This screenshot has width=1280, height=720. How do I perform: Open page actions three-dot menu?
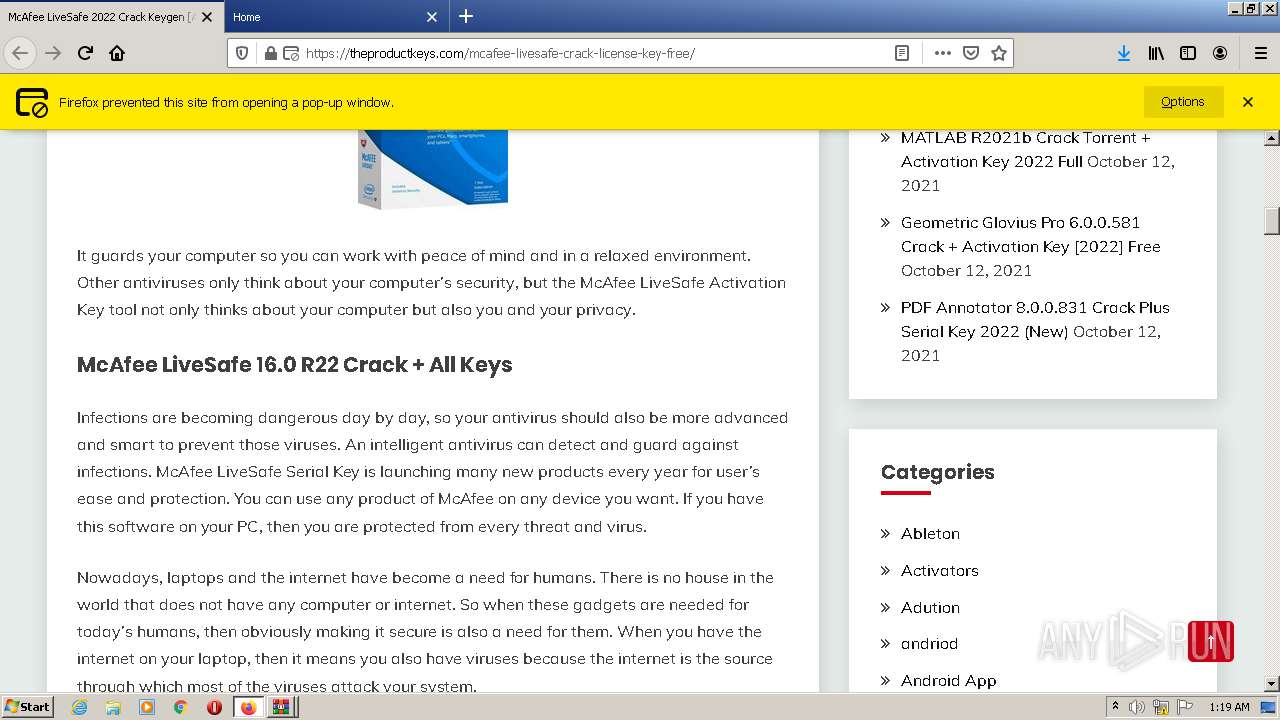pos(942,53)
